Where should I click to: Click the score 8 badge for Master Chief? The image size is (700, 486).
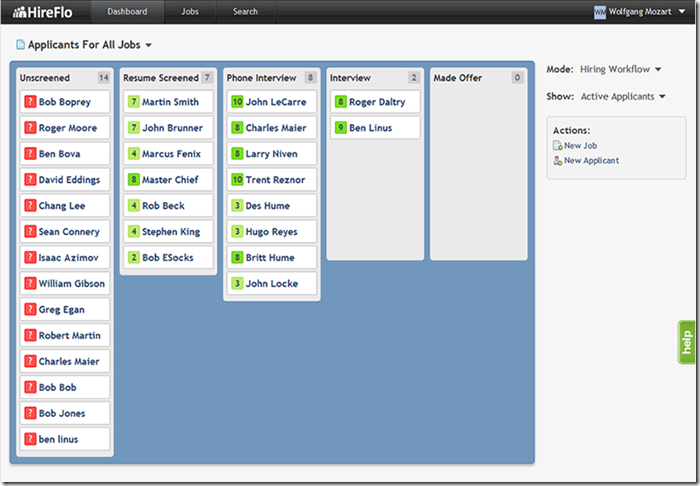pos(133,179)
